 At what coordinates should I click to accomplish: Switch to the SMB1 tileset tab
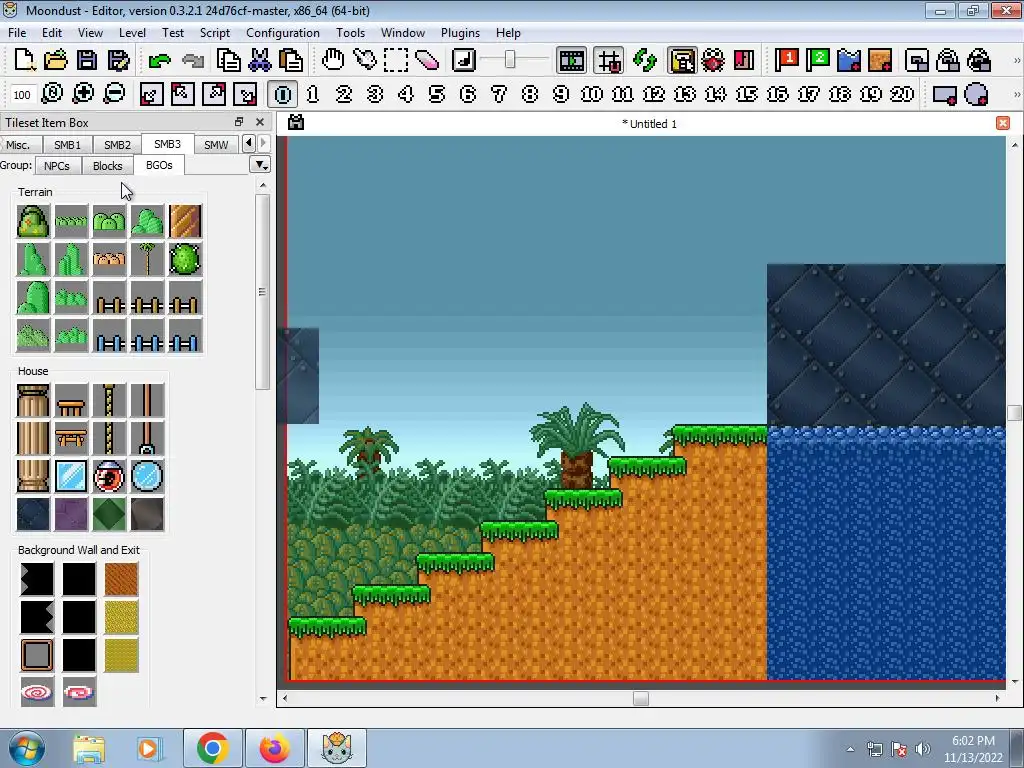(x=67, y=145)
